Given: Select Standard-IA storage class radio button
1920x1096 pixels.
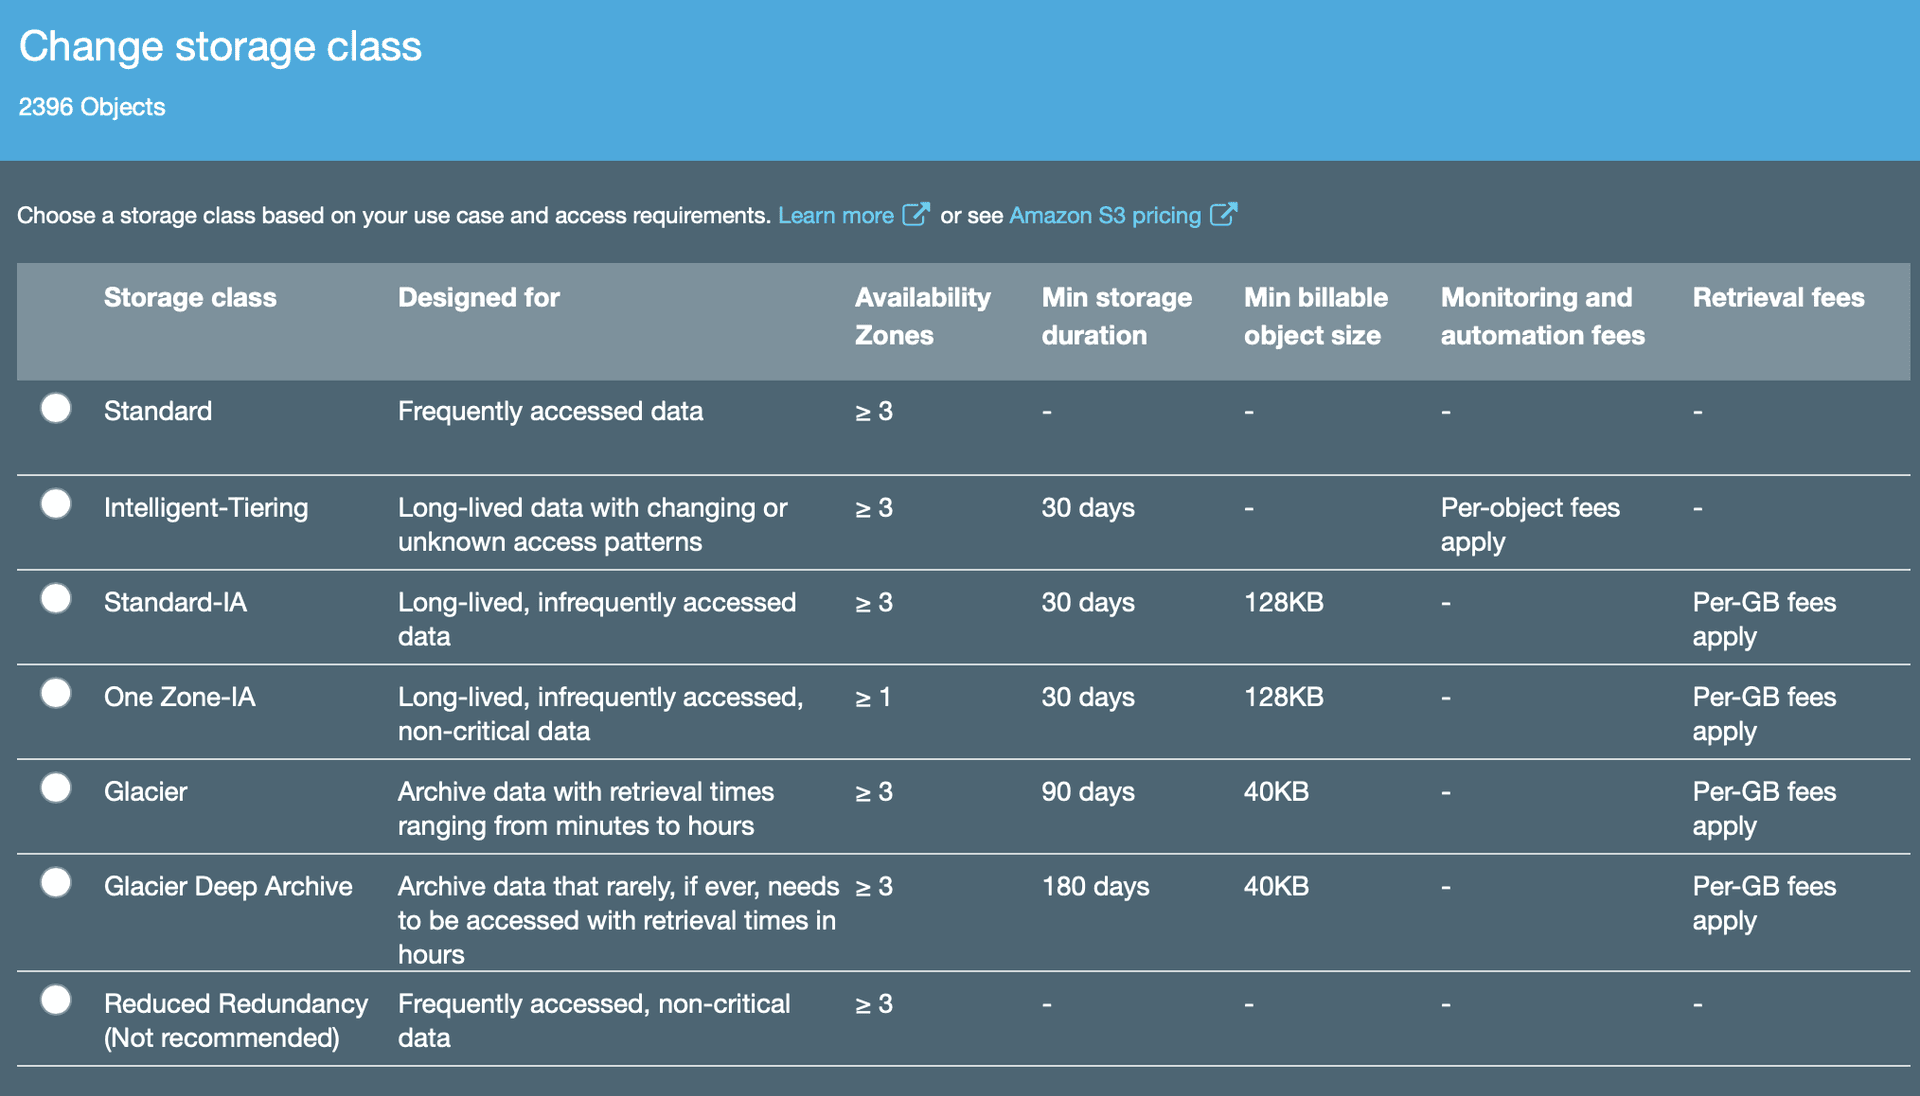Looking at the screenshot, I should [56, 599].
